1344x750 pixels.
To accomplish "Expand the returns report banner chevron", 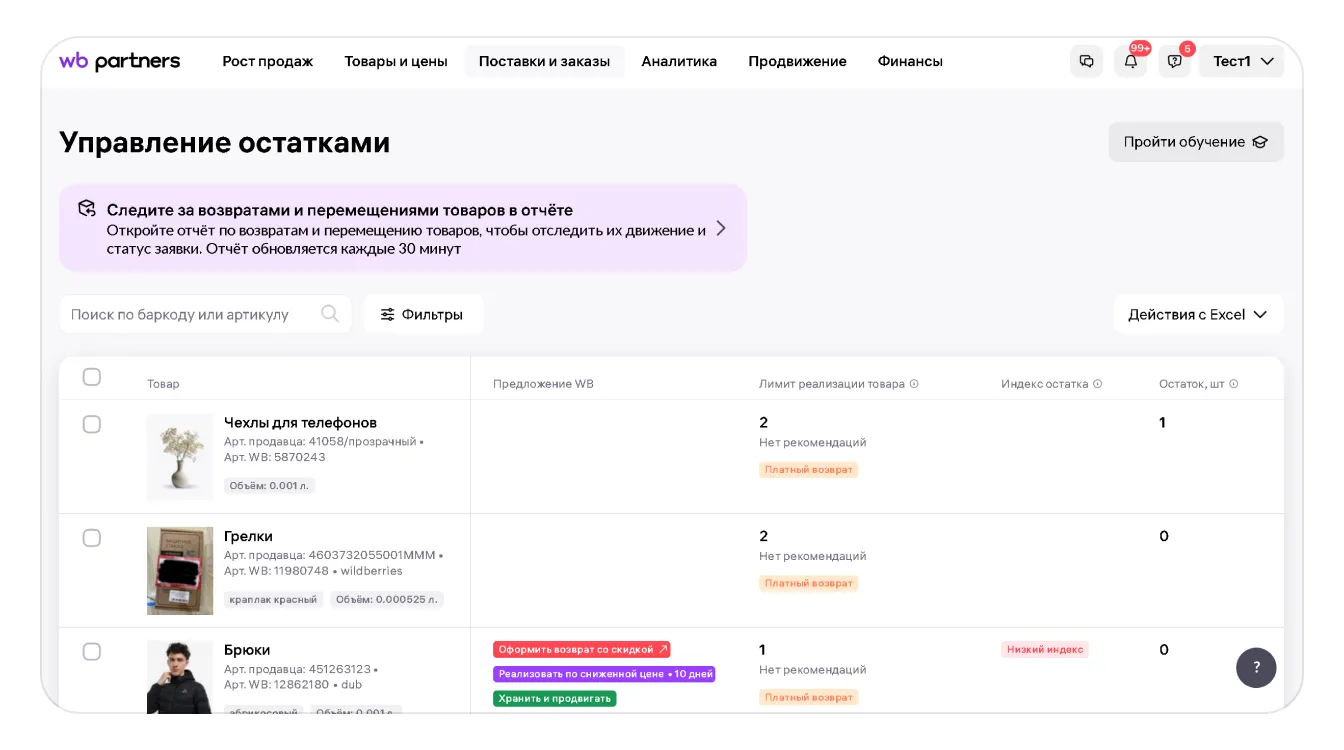I will coord(721,228).
